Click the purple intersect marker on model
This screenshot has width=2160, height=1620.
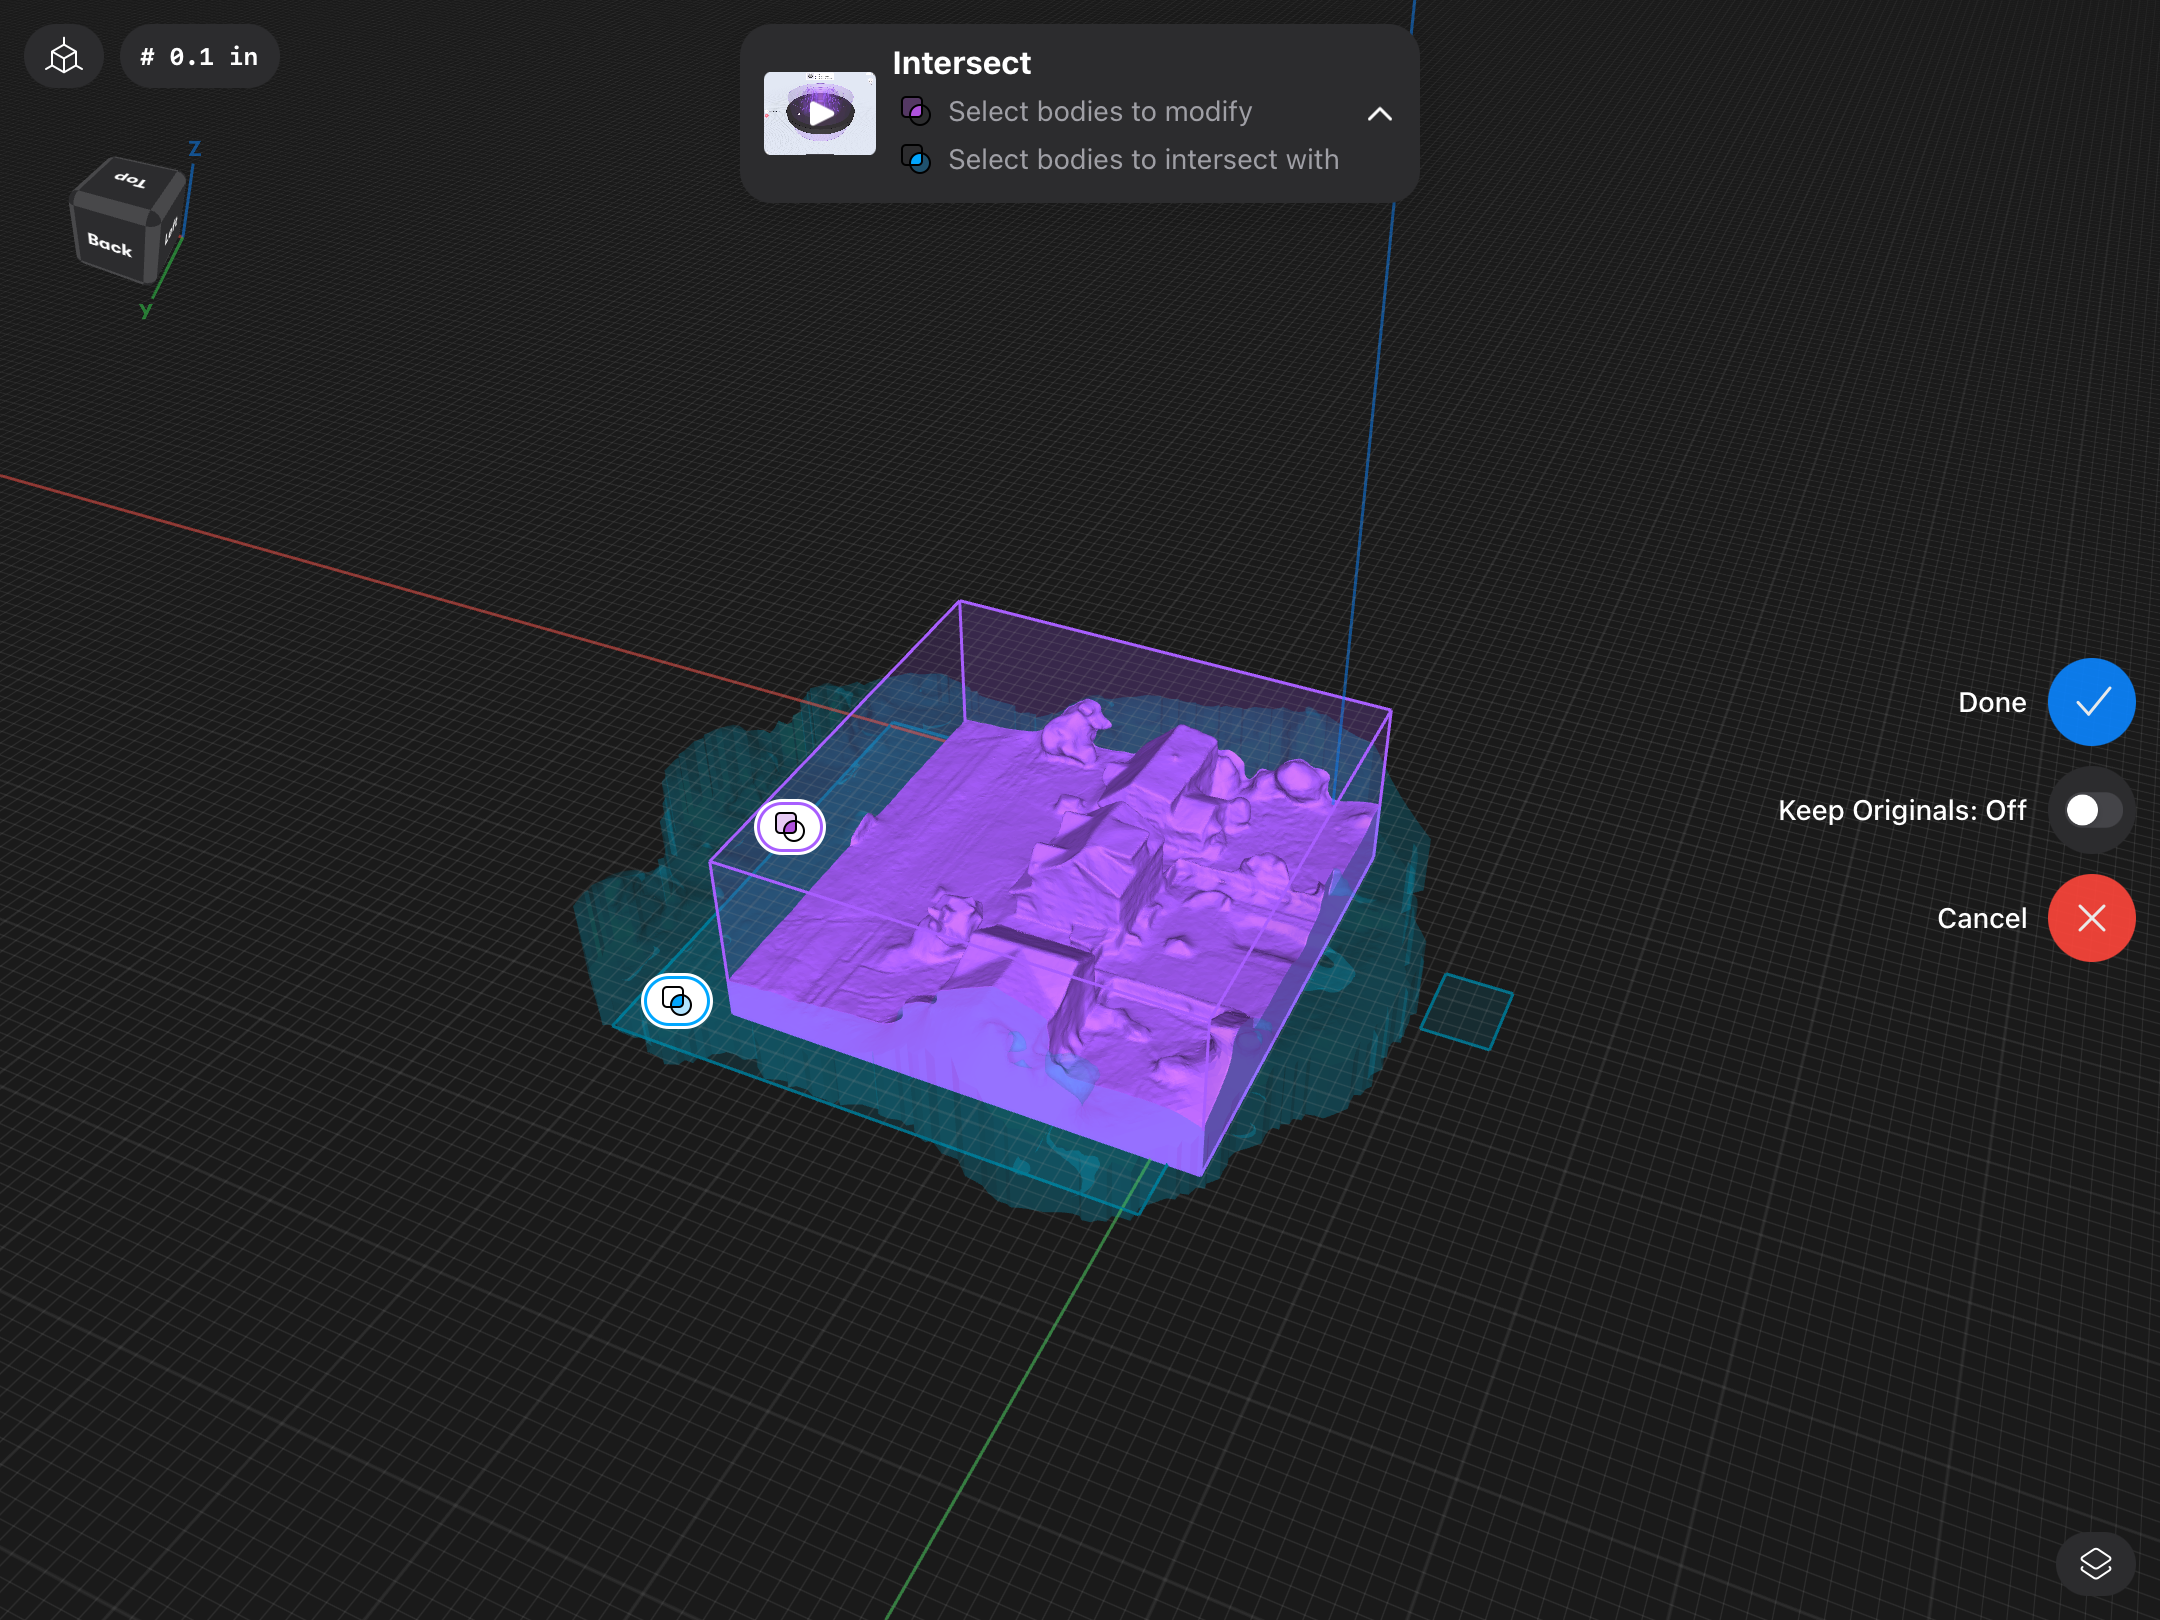(790, 827)
